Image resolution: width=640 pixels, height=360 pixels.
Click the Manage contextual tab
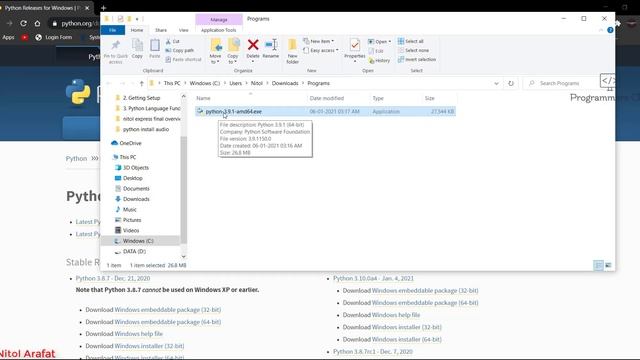coord(219,20)
